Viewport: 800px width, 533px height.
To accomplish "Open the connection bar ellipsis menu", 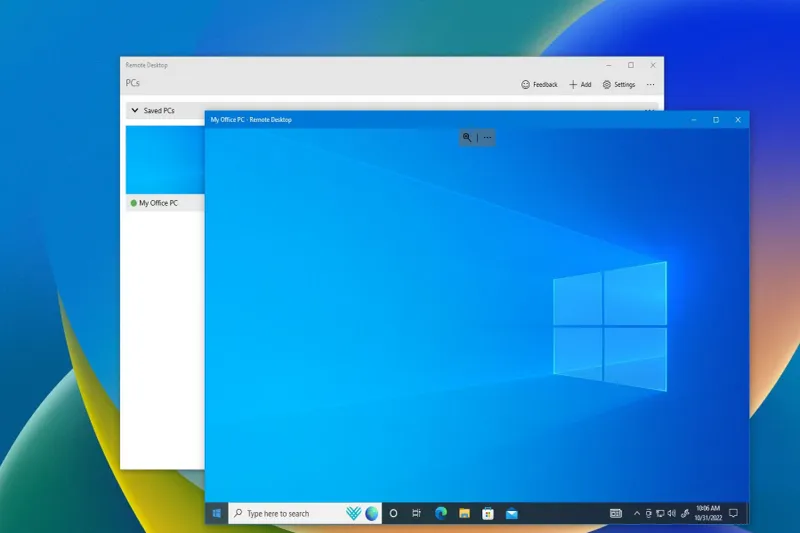I will pyautogui.click(x=488, y=137).
